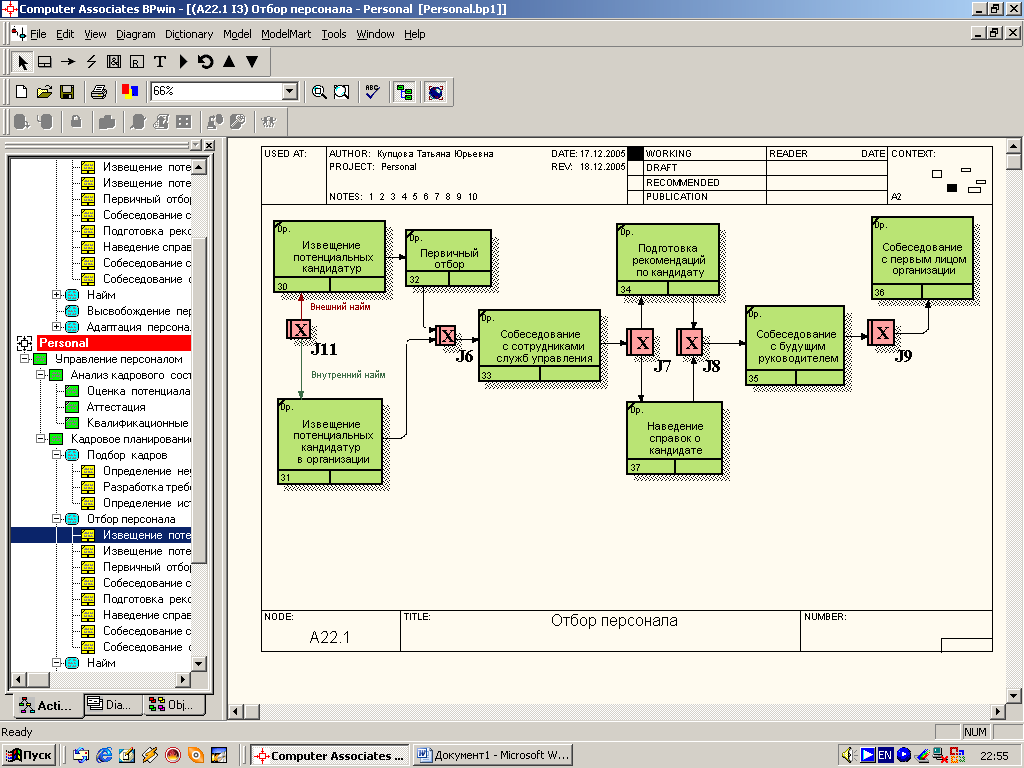Image resolution: width=1024 pixels, height=768 pixels.
Task: Collapse the Отбор персонала tree node
Action: (x=57, y=519)
